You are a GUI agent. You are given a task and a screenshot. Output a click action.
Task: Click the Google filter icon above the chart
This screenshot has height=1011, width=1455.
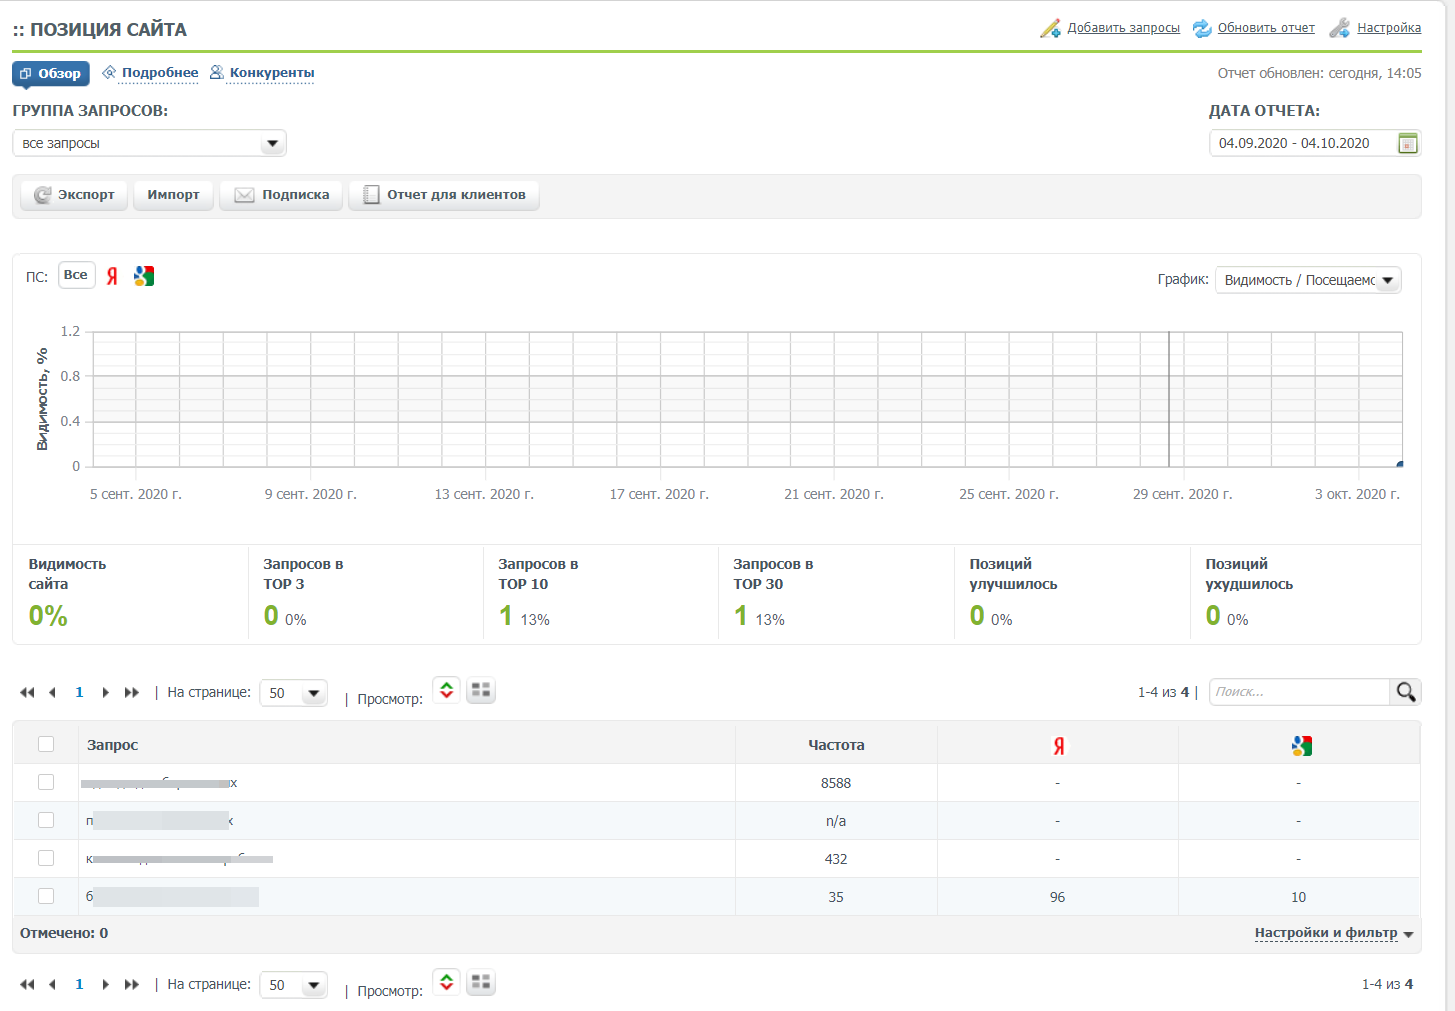144,277
